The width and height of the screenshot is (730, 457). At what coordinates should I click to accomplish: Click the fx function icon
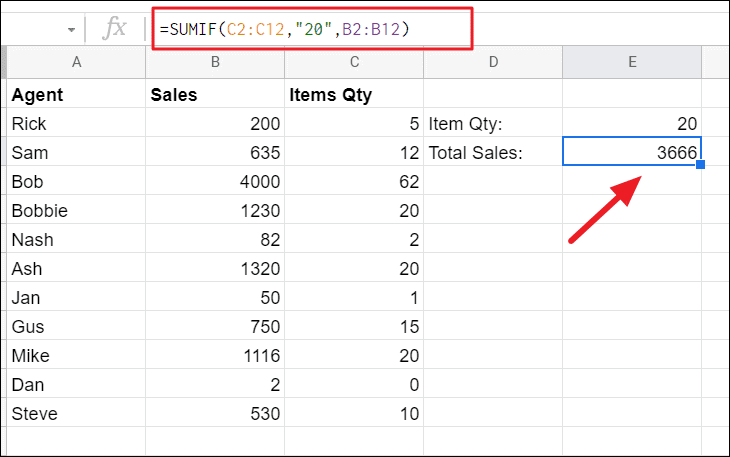(117, 29)
